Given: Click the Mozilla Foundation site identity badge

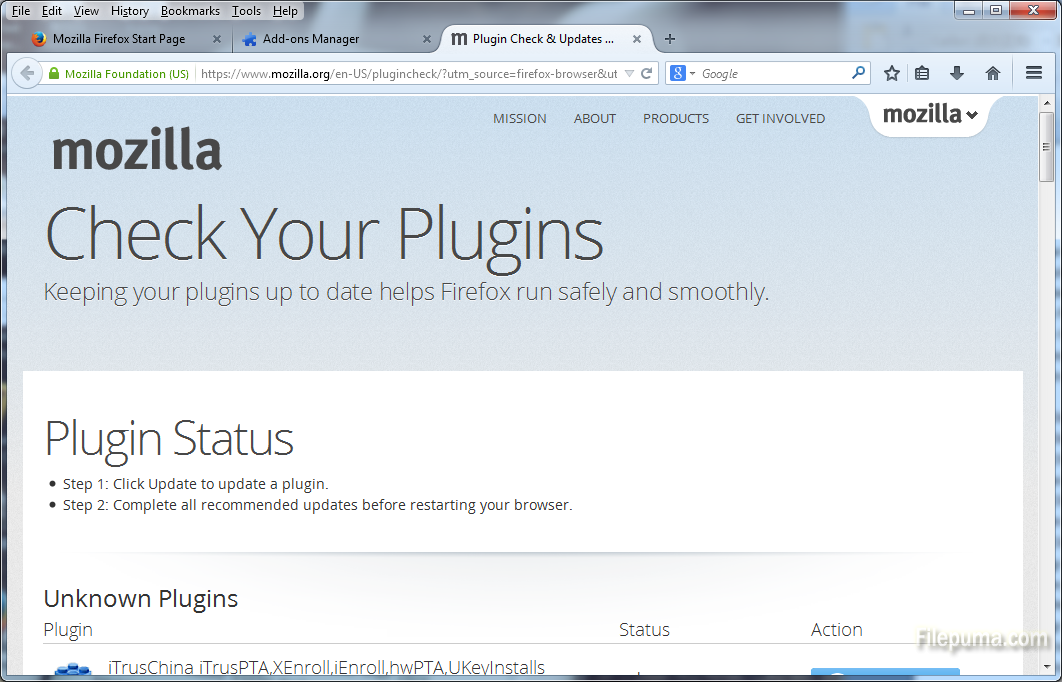Looking at the screenshot, I should [x=117, y=73].
